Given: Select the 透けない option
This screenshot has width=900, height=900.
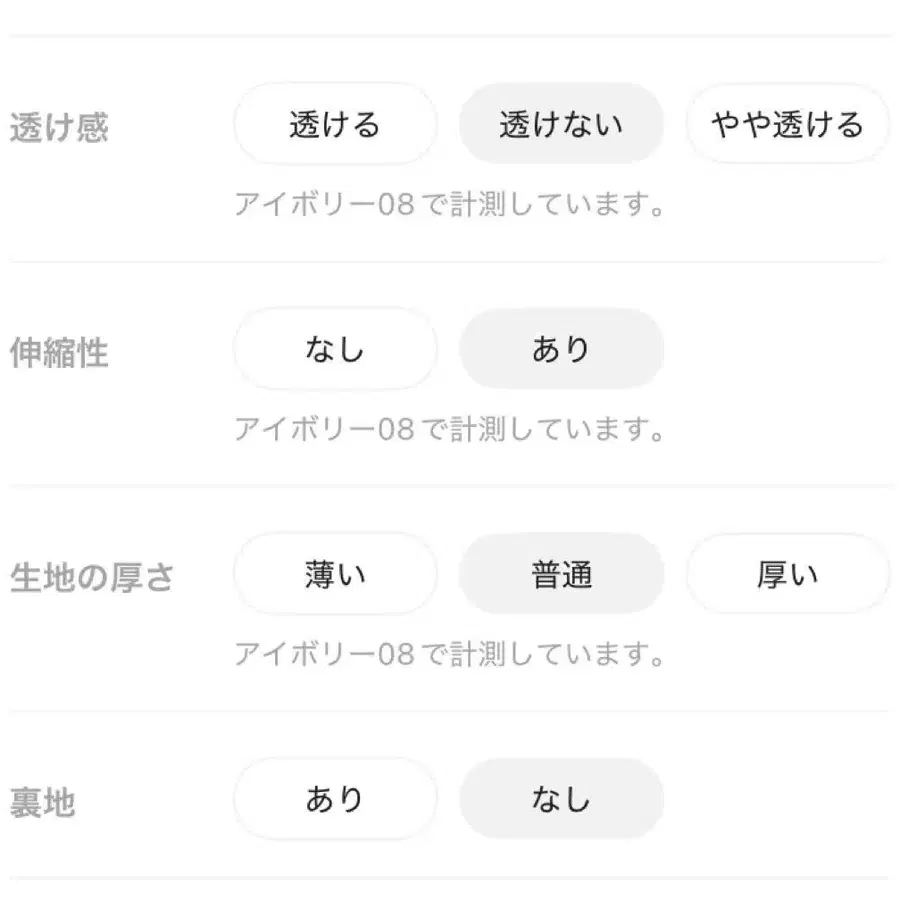Looking at the screenshot, I should 561,124.
